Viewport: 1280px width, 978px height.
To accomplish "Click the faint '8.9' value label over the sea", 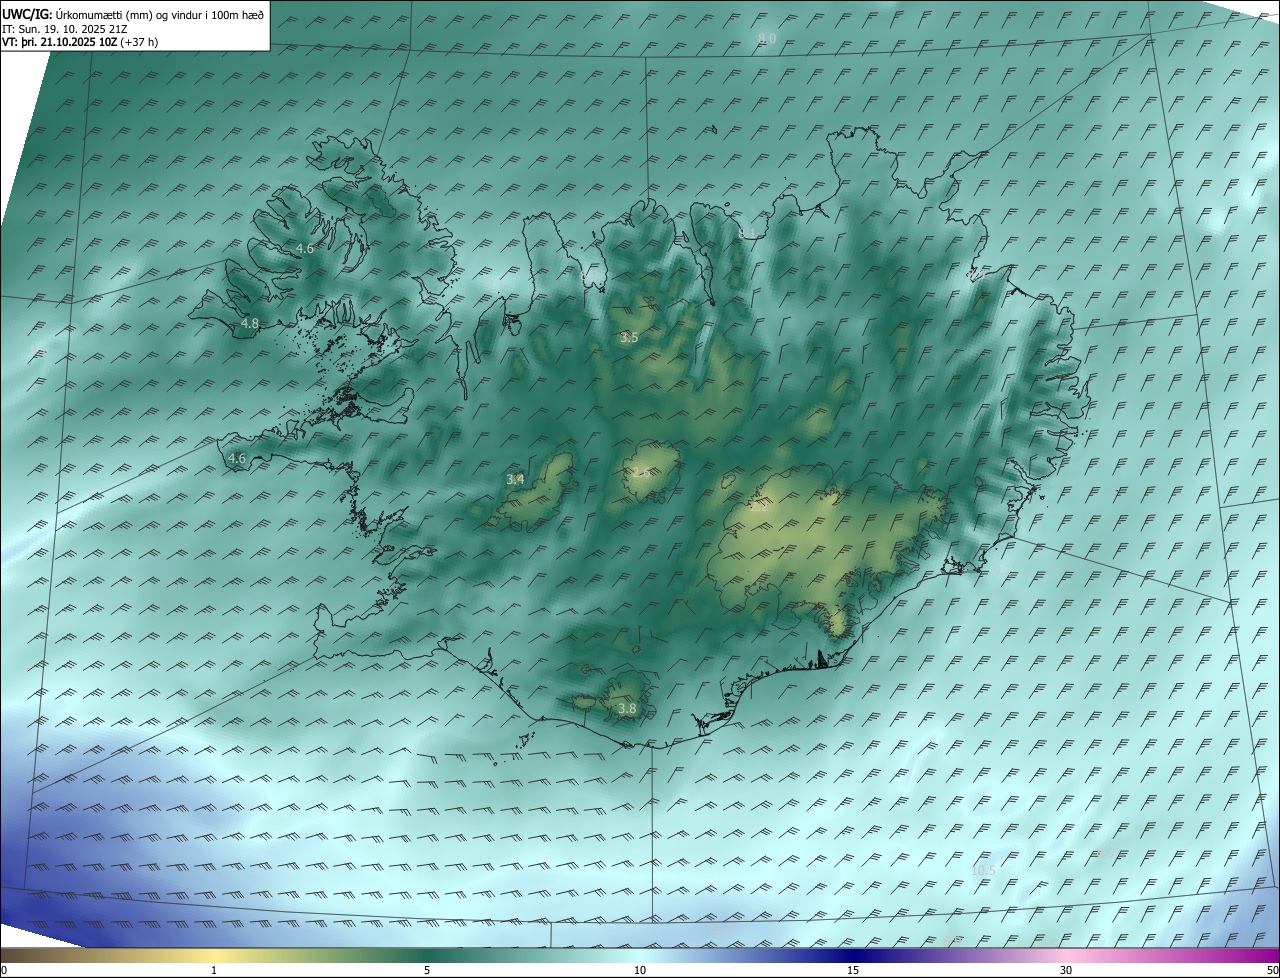I will 1105,852.
